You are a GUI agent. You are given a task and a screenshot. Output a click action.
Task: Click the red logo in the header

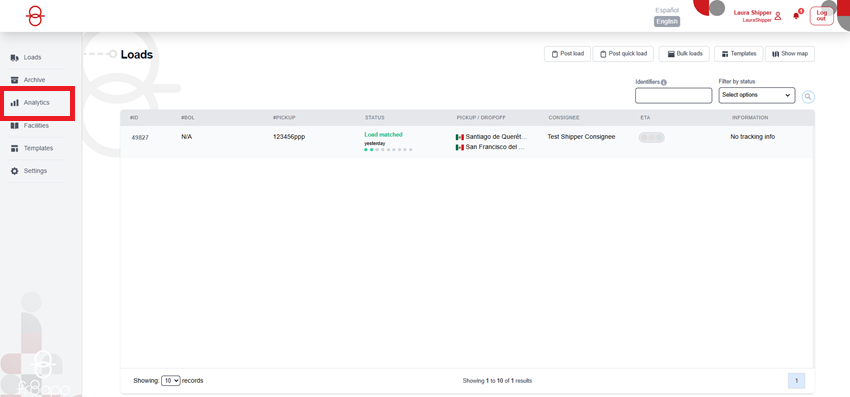coord(35,16)
